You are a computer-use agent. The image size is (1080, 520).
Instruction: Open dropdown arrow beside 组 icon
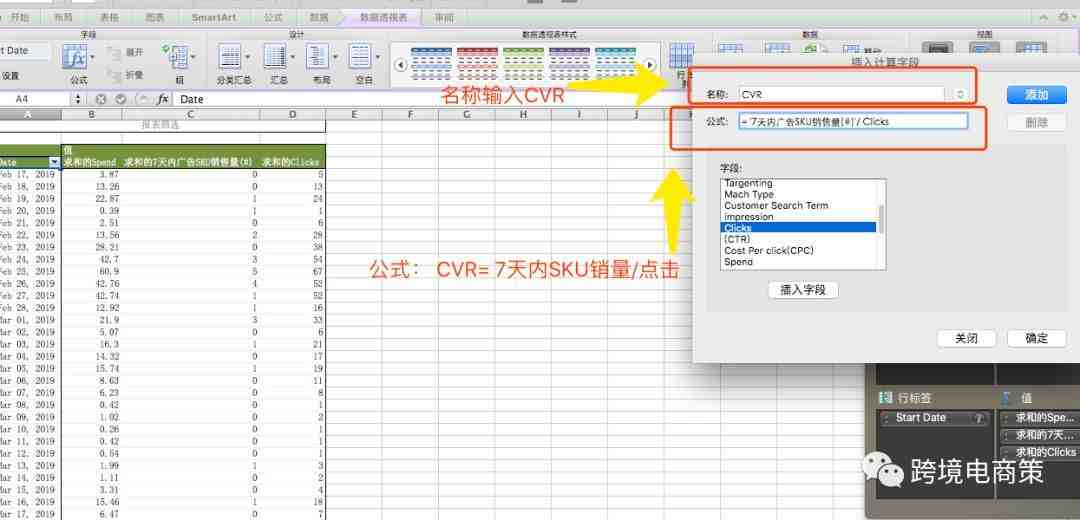(x=193, y=57)
